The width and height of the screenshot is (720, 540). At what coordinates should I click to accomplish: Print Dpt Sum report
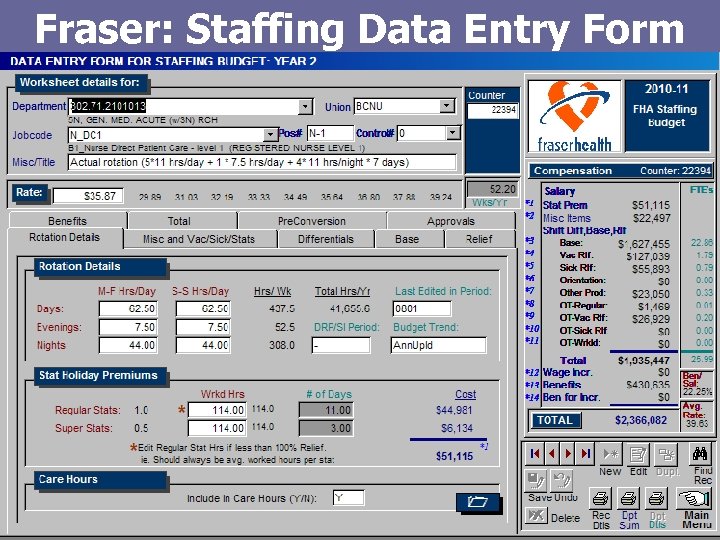point(629,498)
